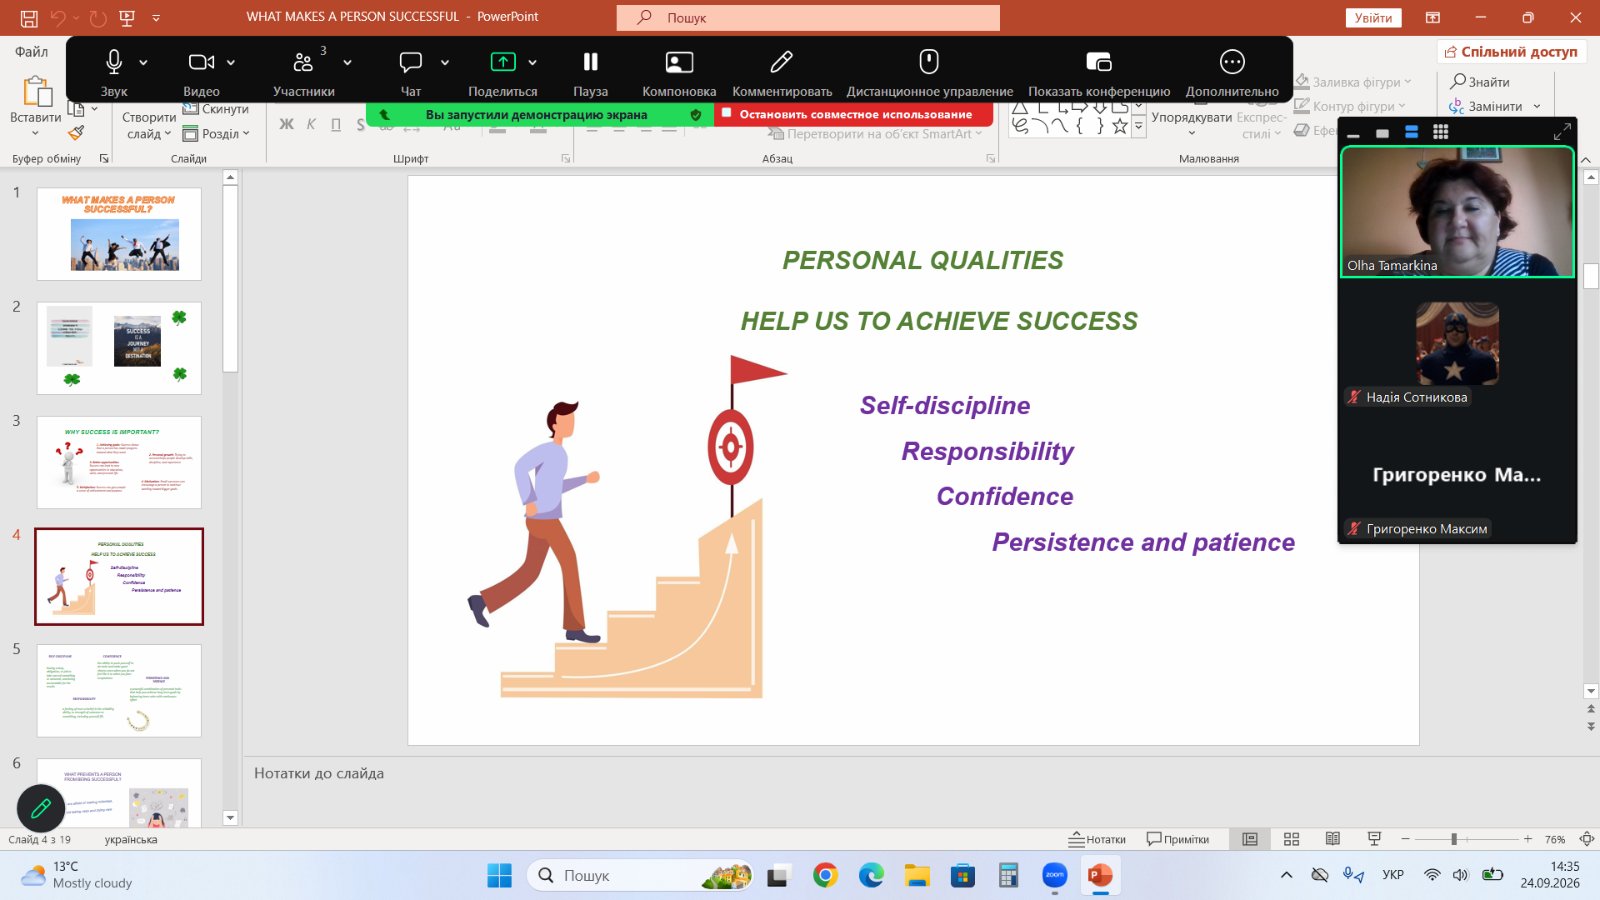Screen dimensions: 1600x900
Task: Switch Zoom video panel to grid view
Action: (1441, 132)
